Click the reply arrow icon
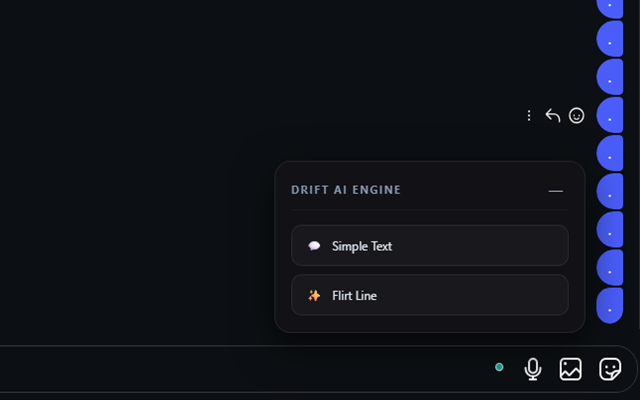Image resolution: width=640 pixels, height=400 pixels. pyautogui.click(x=553, y=116)
